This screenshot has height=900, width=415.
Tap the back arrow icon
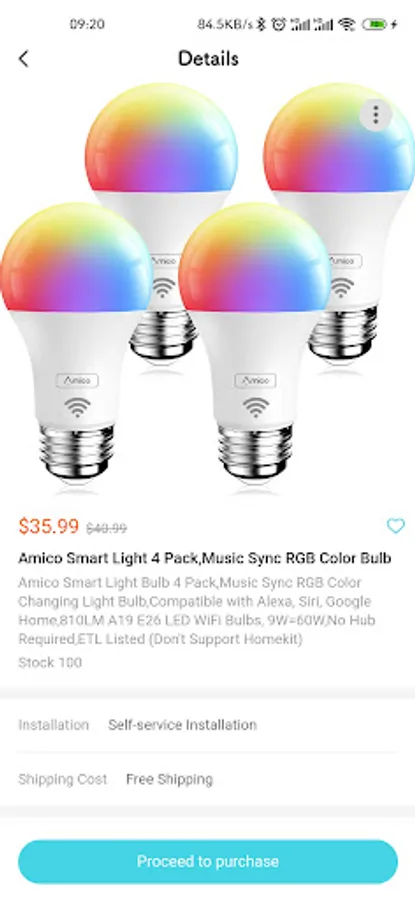pos(24,59)
